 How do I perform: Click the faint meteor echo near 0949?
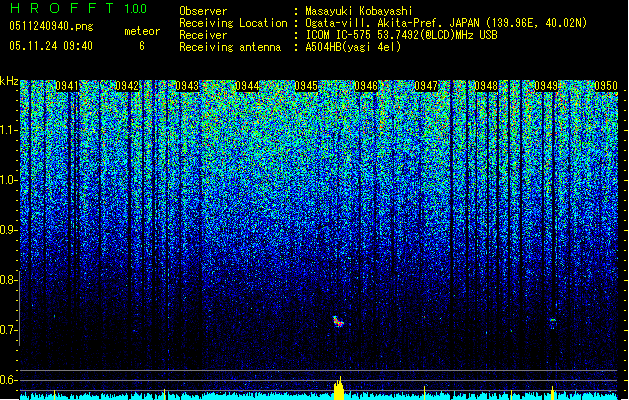(553, 322)
